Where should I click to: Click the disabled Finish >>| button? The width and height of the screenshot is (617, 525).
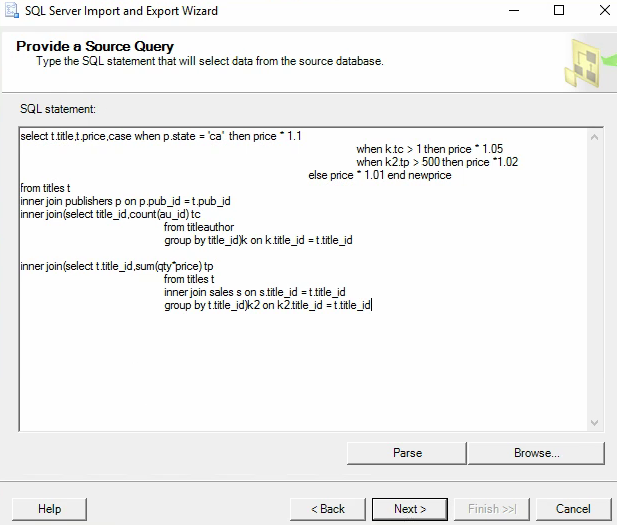tap(492, 509)
